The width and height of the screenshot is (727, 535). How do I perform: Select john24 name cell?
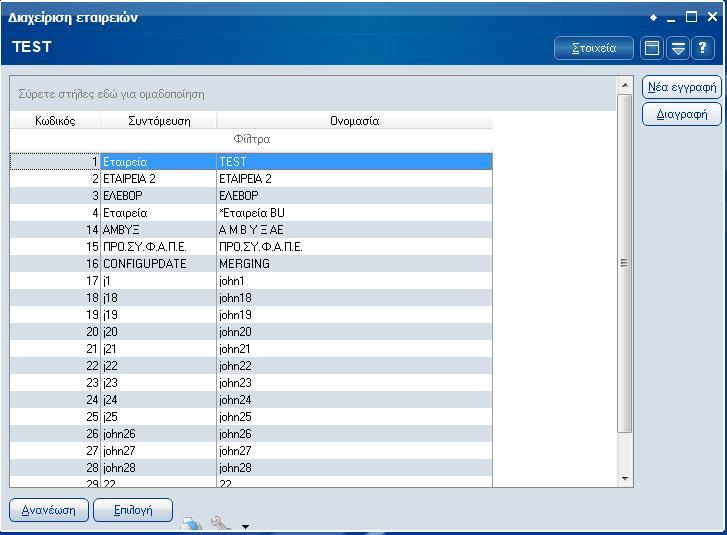[x=355, y=400]
